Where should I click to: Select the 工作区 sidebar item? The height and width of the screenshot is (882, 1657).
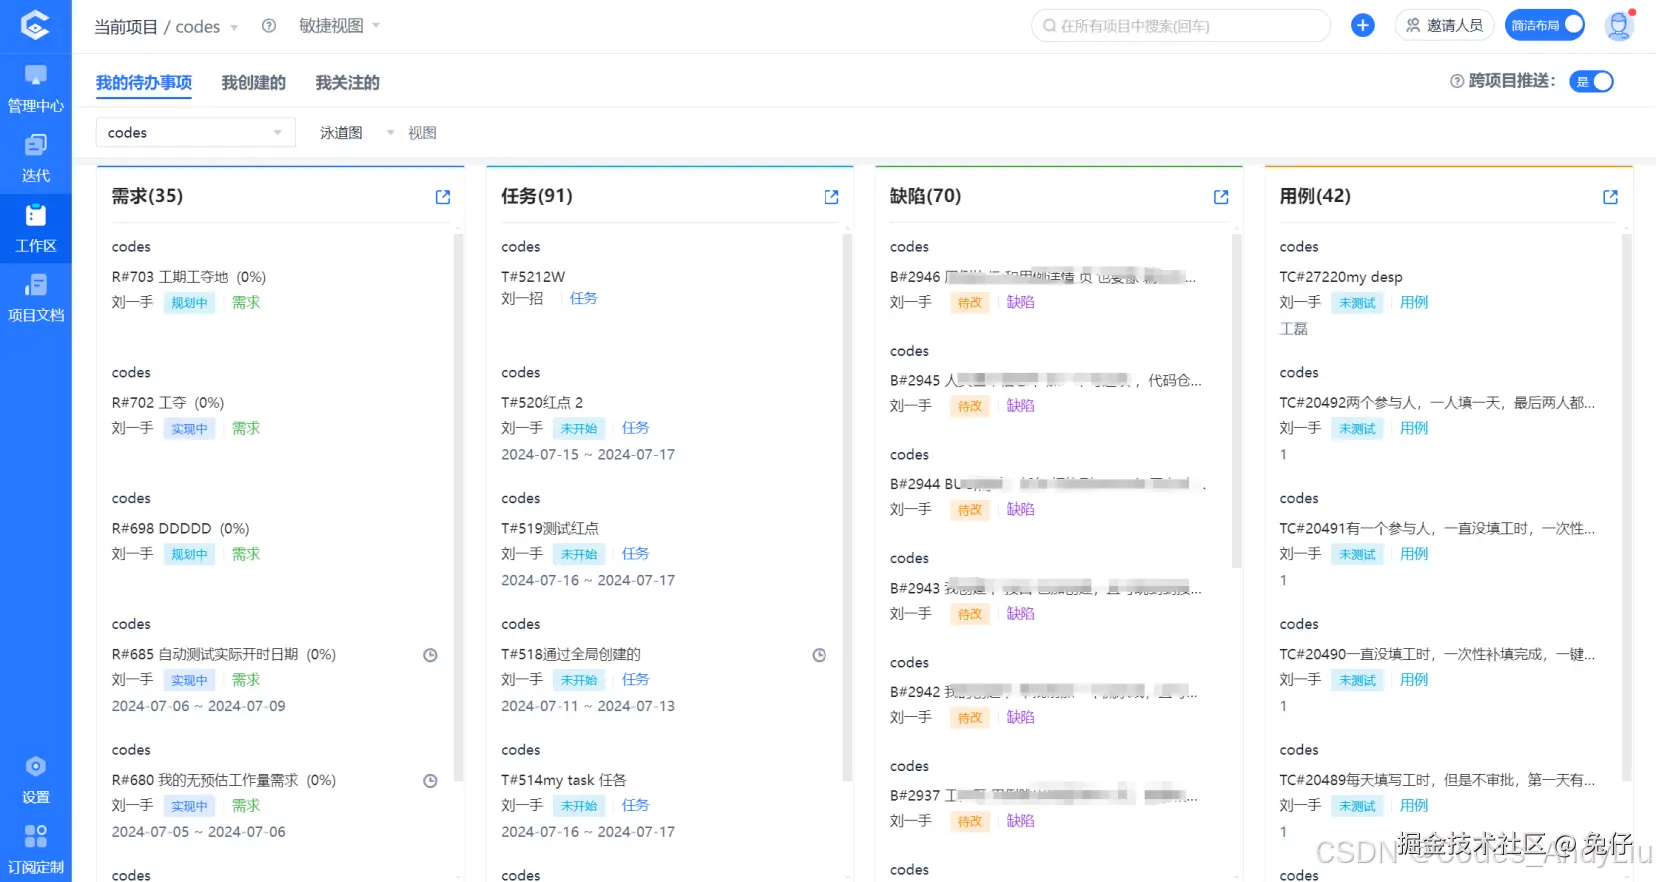click(36, 228)
